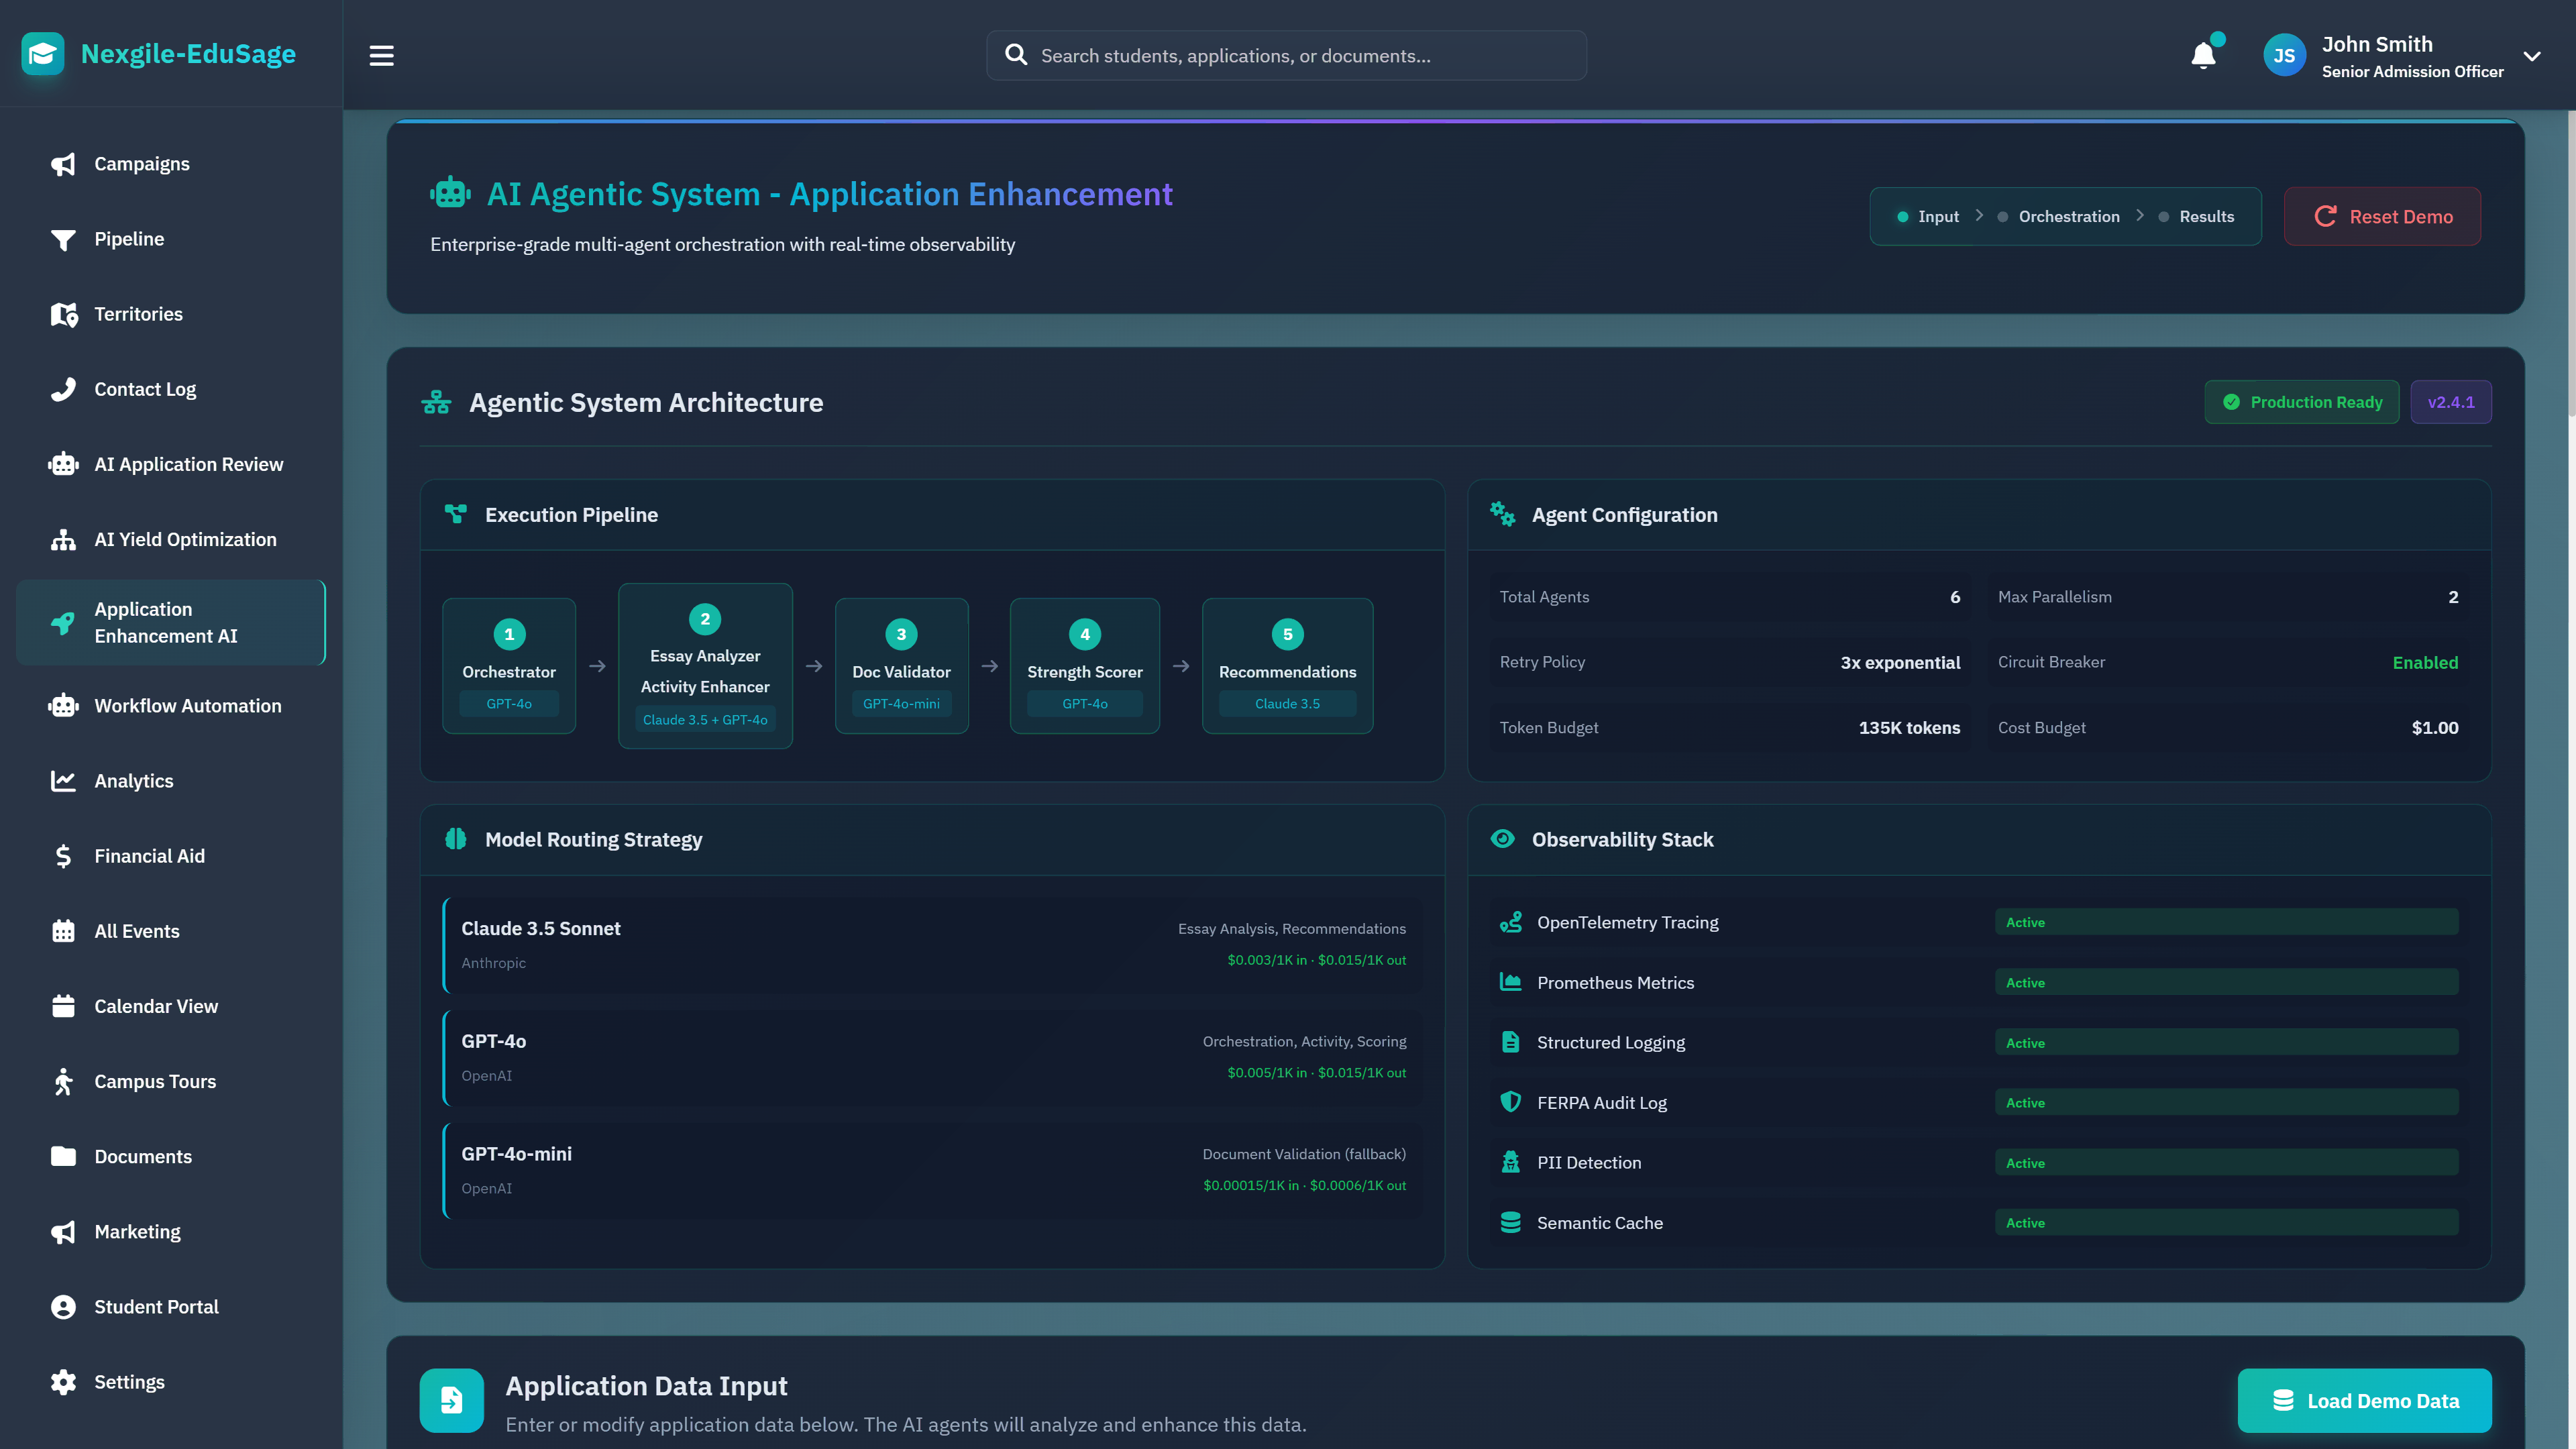Click the Reset Demo button
This screenshot has width=2576, height=1449.
coord(2382,216)
